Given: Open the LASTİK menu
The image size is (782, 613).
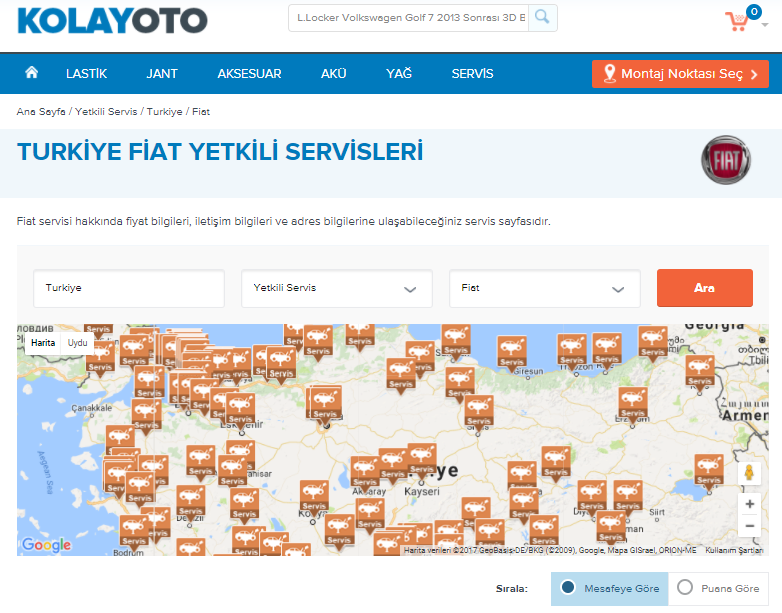Looking at the screenshot, I should [x=86, y=74].
